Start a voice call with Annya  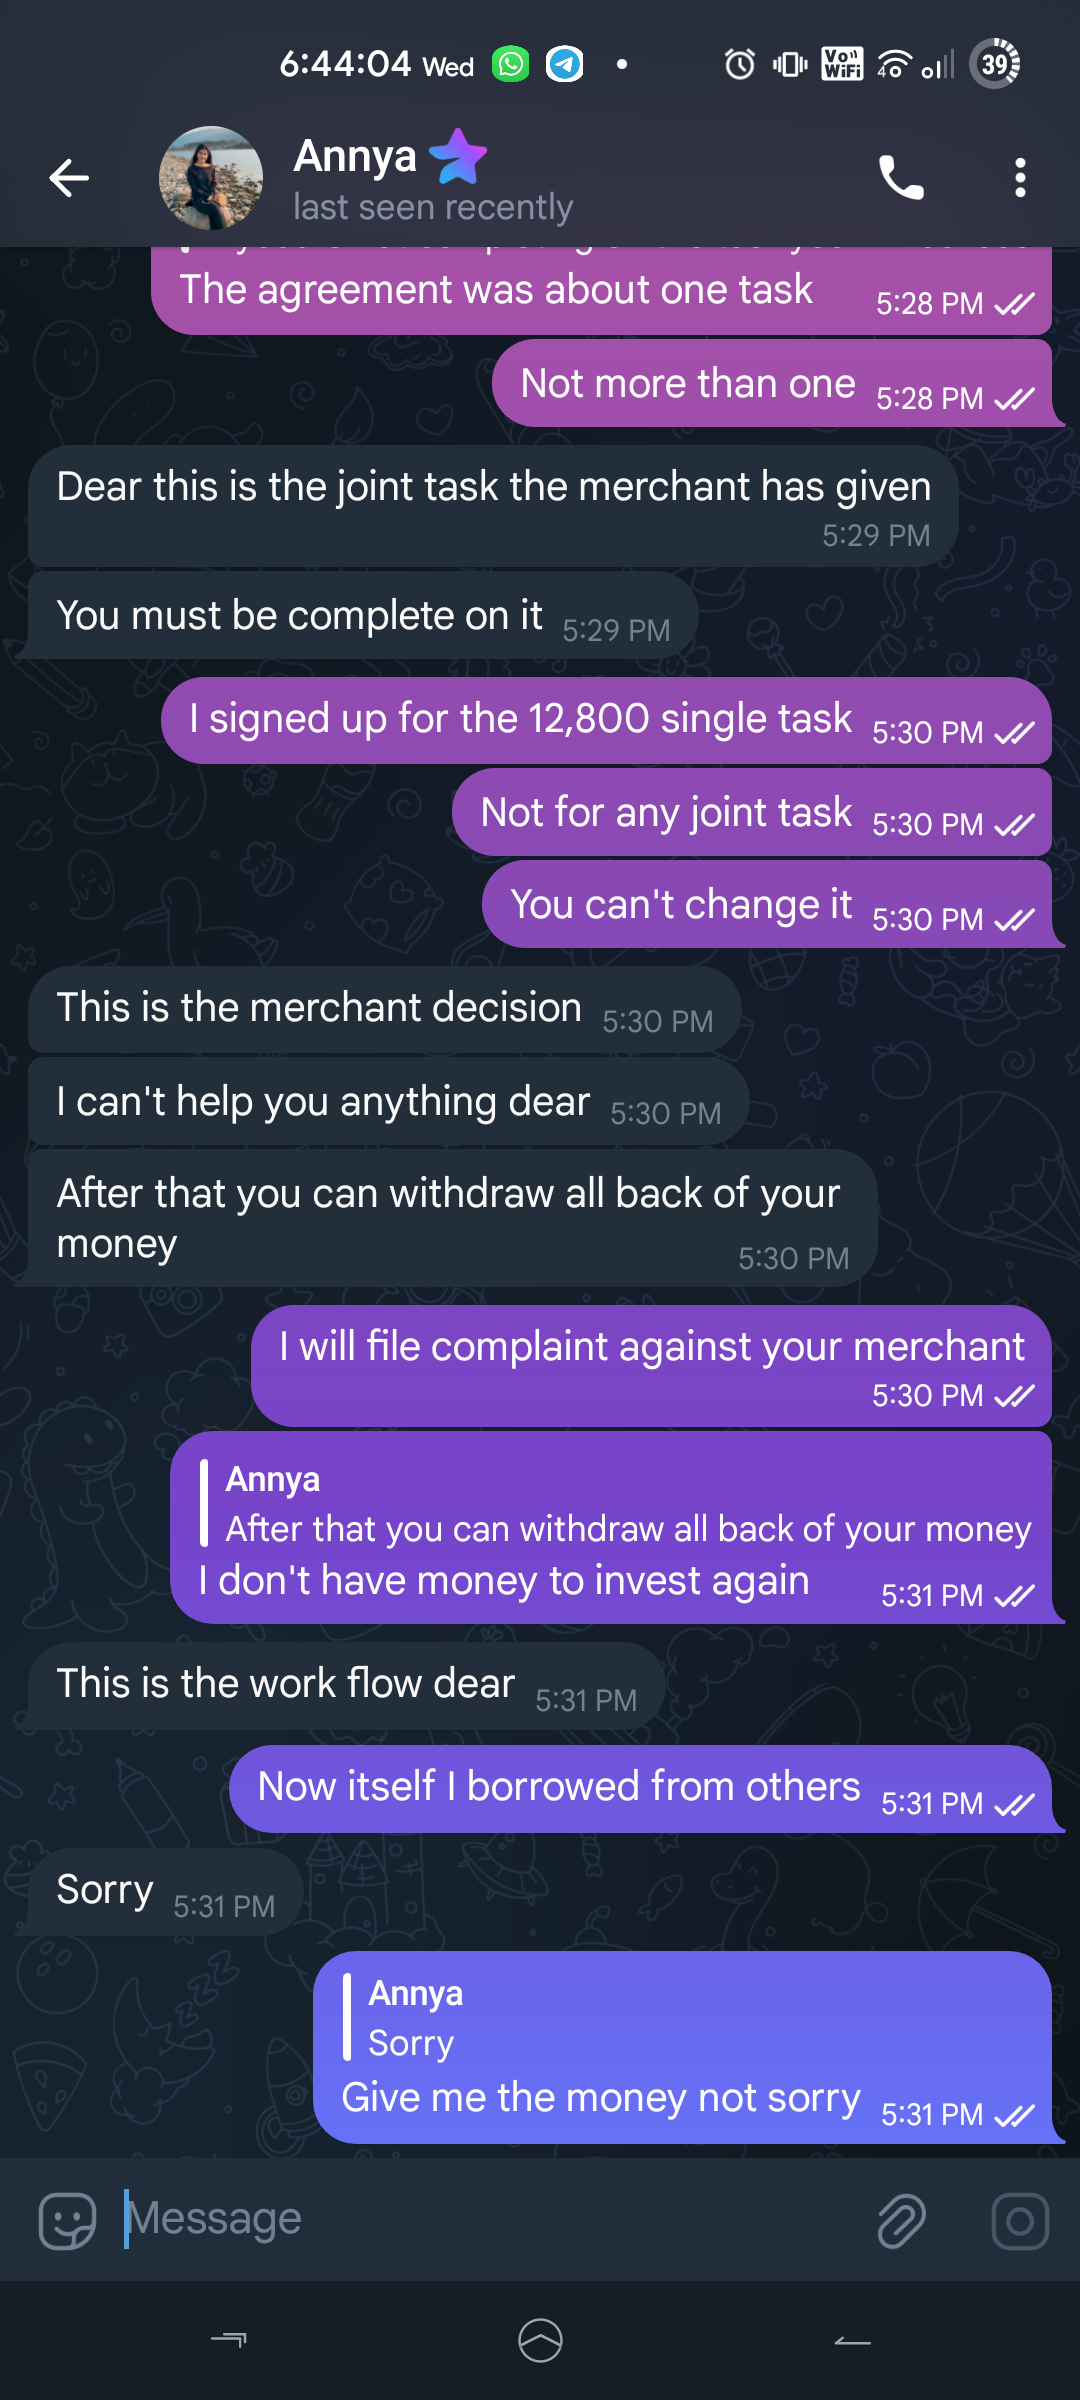[901, 178]
